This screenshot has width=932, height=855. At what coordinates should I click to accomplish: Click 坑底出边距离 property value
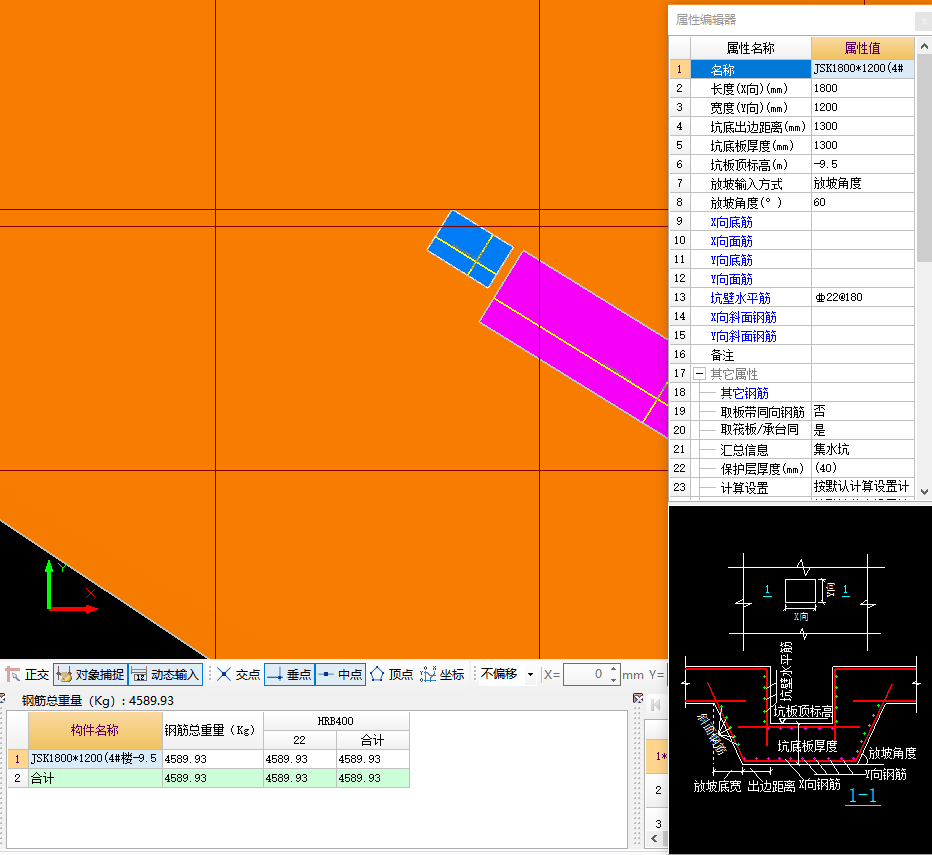coord(862,126)
